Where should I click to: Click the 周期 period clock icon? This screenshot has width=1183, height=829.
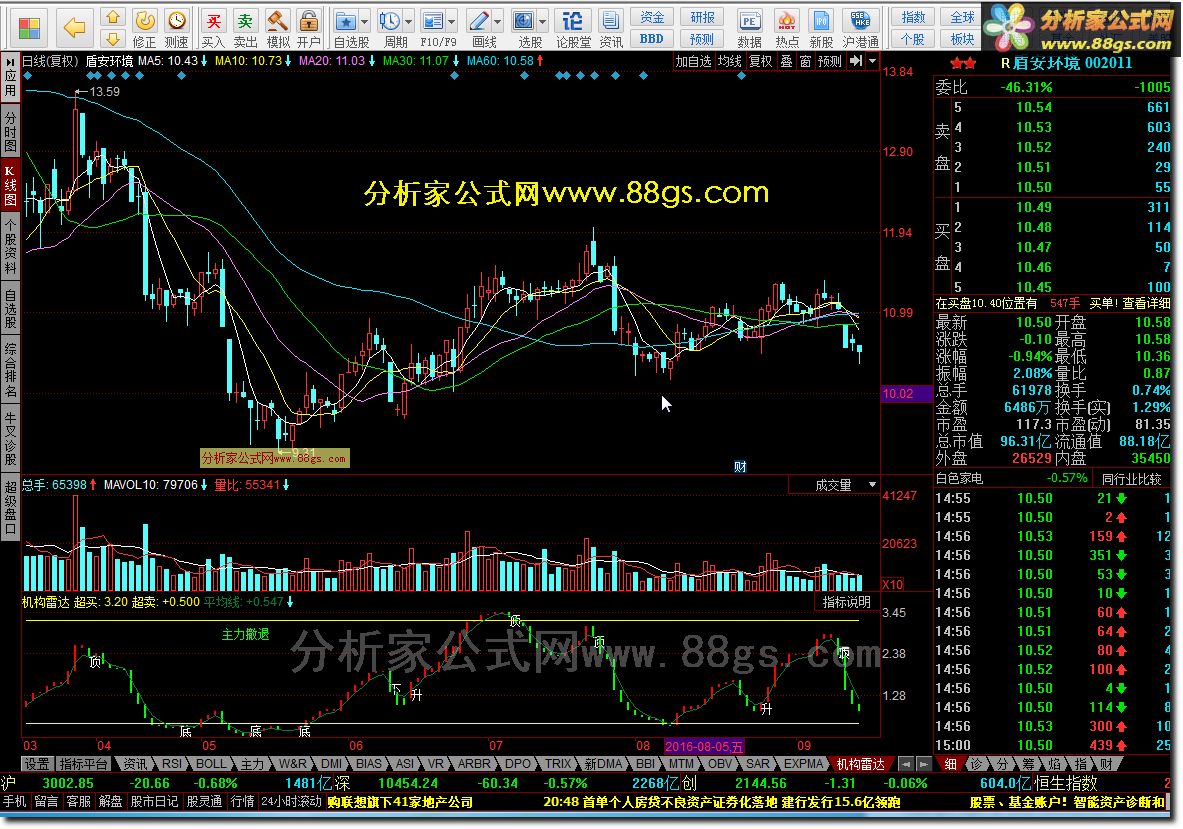pos(389,20)
